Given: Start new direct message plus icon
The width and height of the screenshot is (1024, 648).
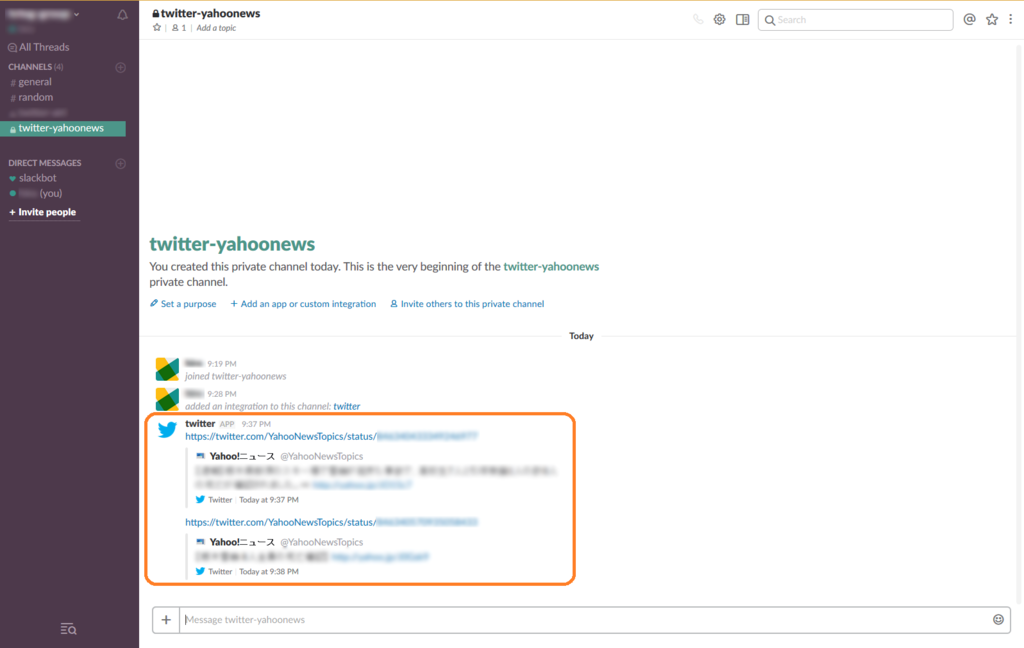Looking at the screenshot, I should coord(120,163).
